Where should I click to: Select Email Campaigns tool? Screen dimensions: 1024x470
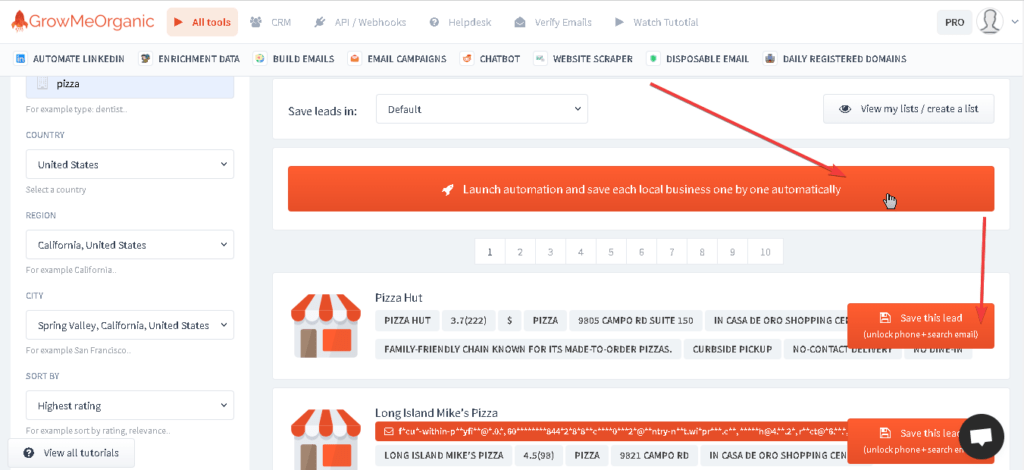coord(397,59)
